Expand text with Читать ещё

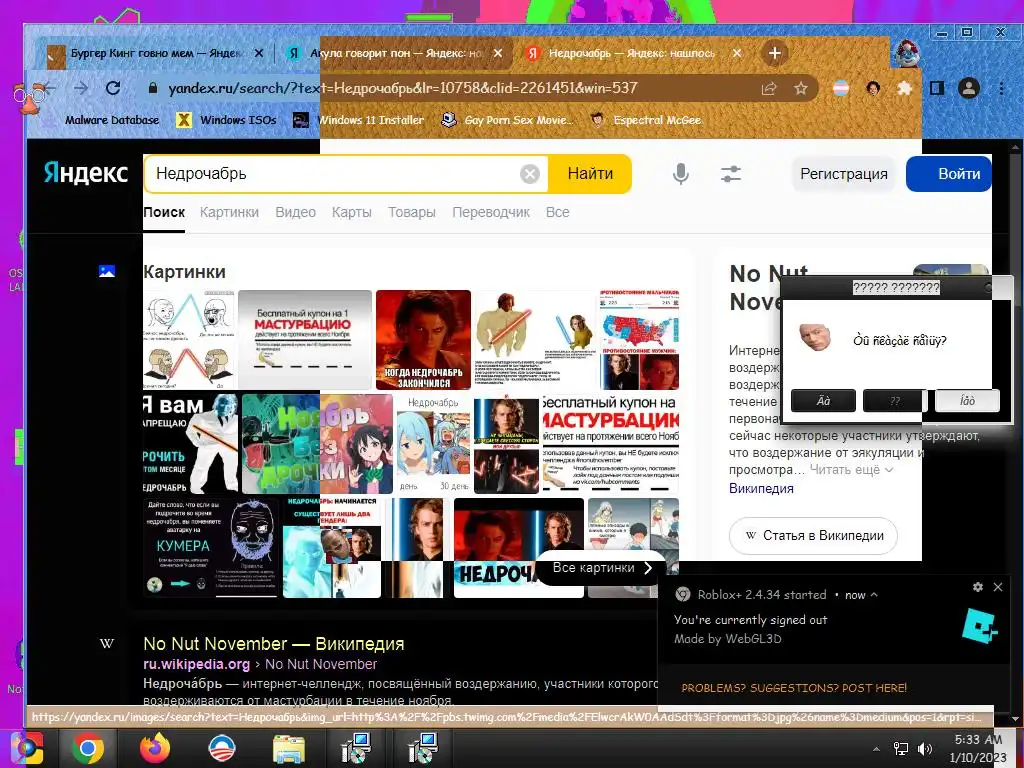[x=852, y=470]
